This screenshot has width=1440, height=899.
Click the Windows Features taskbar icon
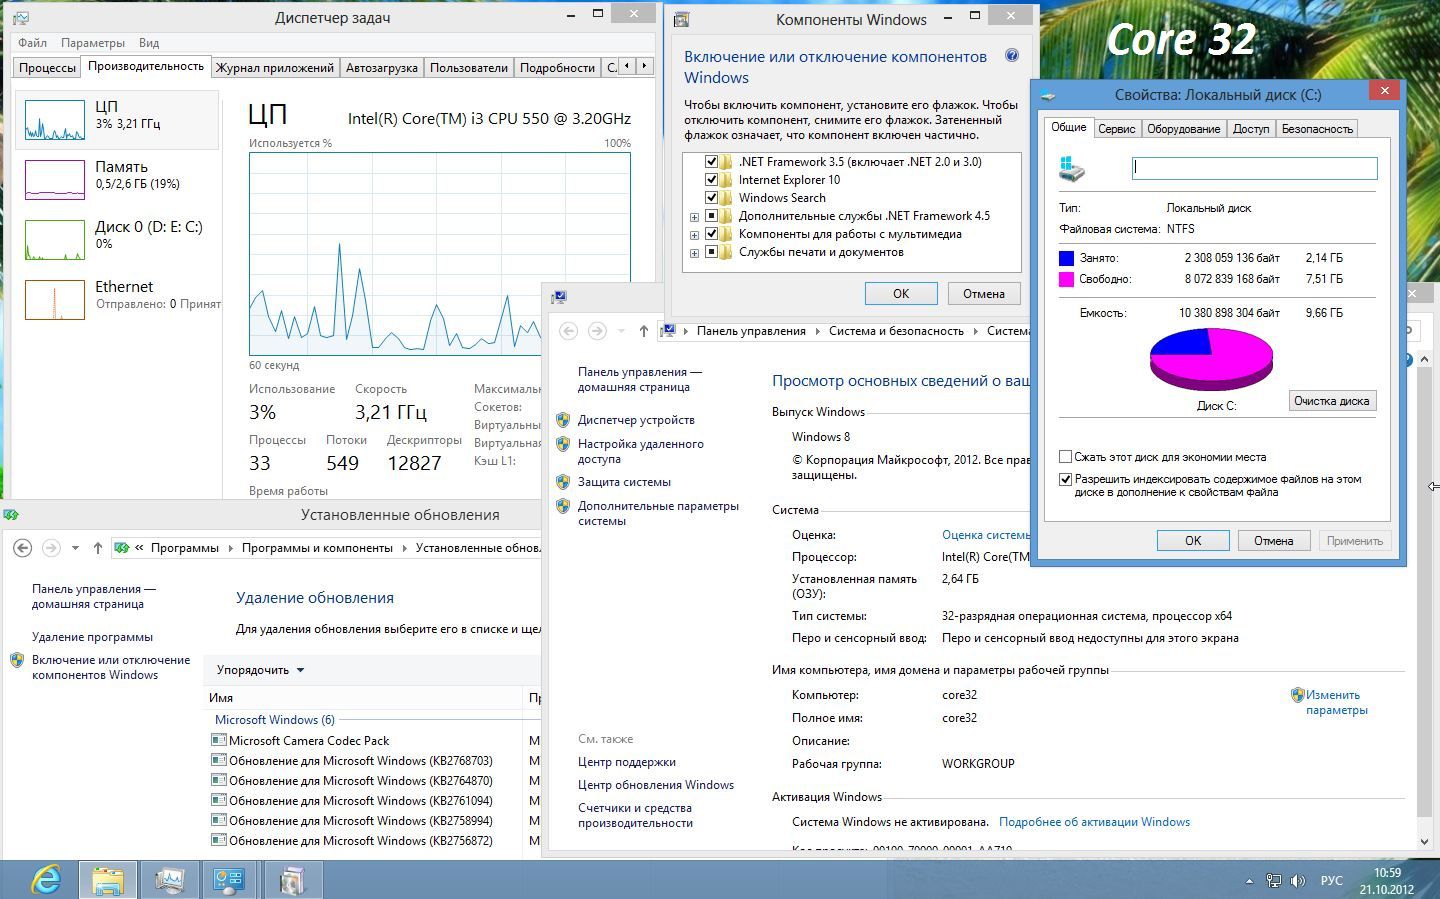tap(291, 880)
